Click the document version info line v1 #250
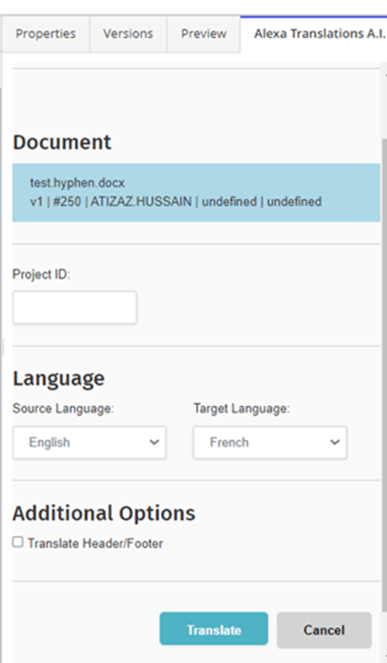 tap(176, 202)
